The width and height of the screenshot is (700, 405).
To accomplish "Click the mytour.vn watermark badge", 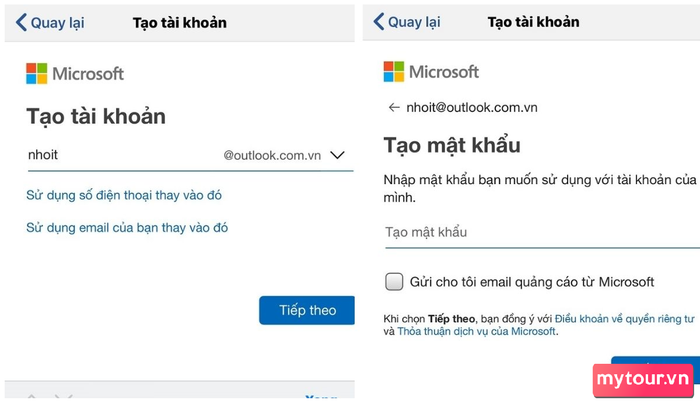I will tap(643, 380).
